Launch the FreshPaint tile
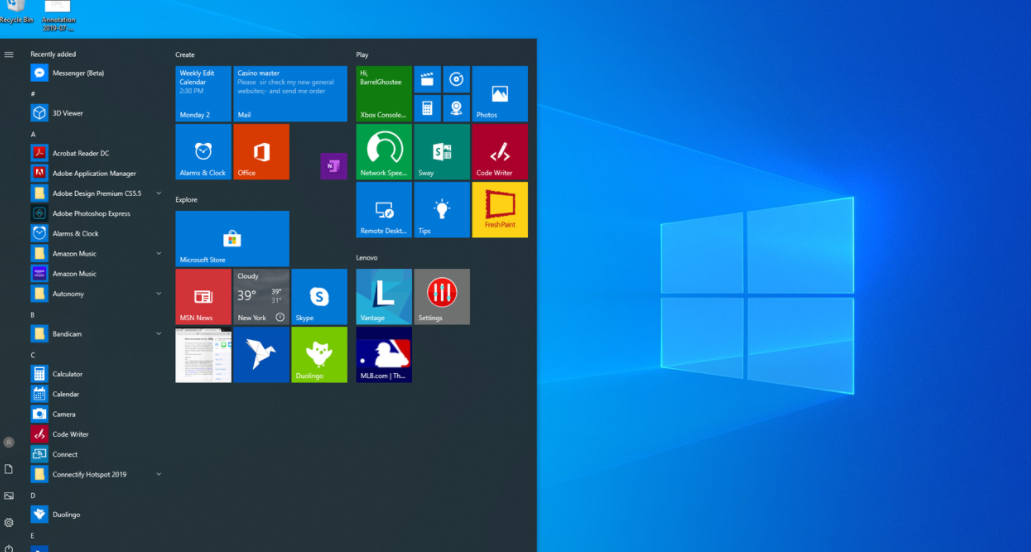1031x552 pixels. [x=500, y=210]
